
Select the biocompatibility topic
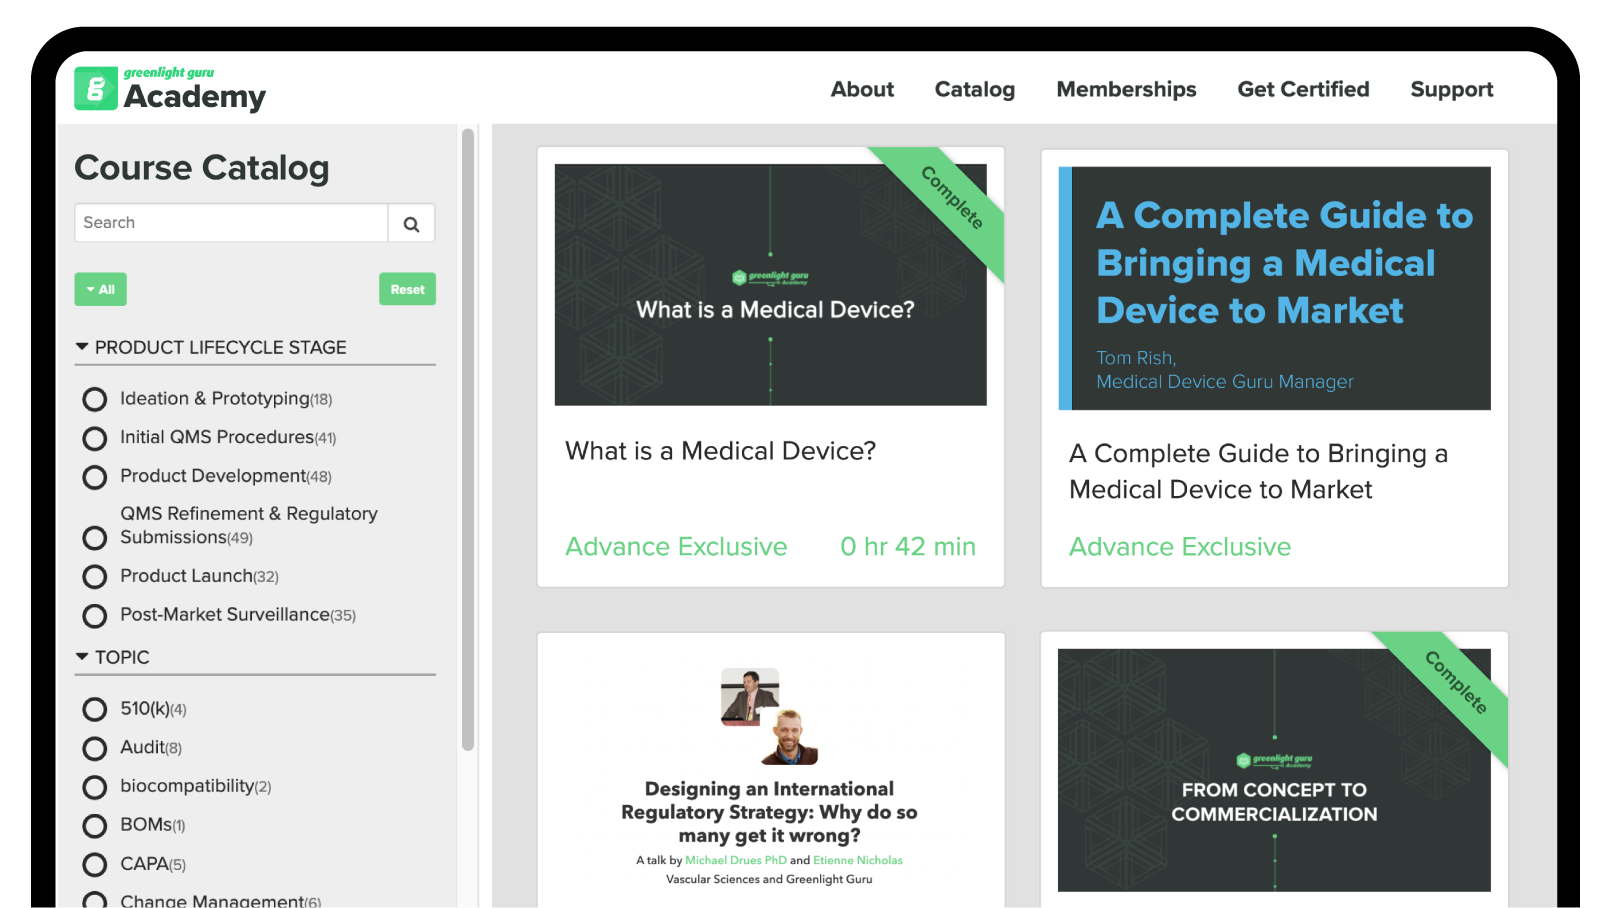[x=95, y=787]
